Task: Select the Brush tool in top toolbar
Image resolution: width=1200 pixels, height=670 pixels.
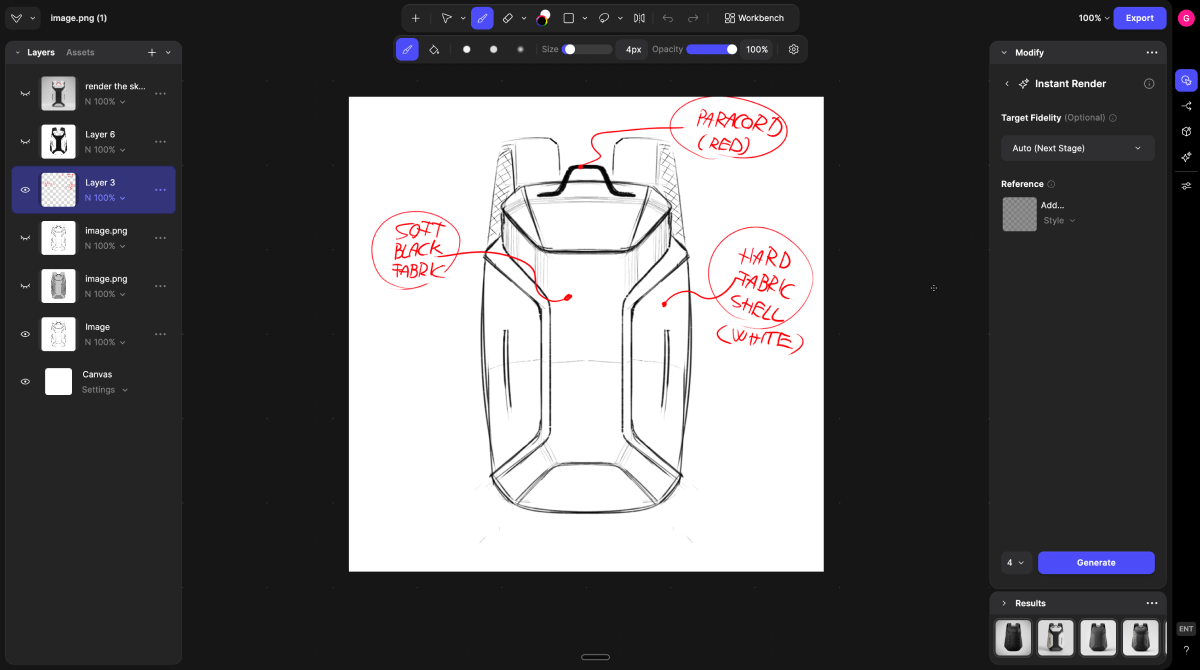Action: point(482,18)
